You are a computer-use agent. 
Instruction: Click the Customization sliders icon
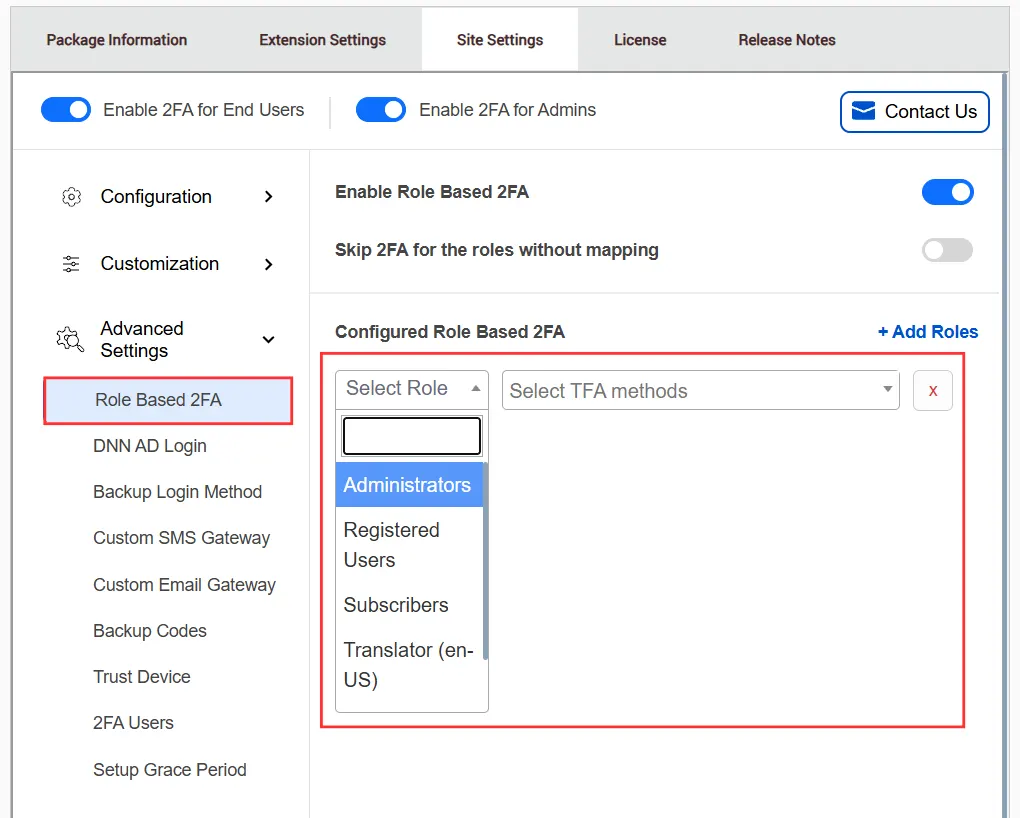tap(70, 264)
